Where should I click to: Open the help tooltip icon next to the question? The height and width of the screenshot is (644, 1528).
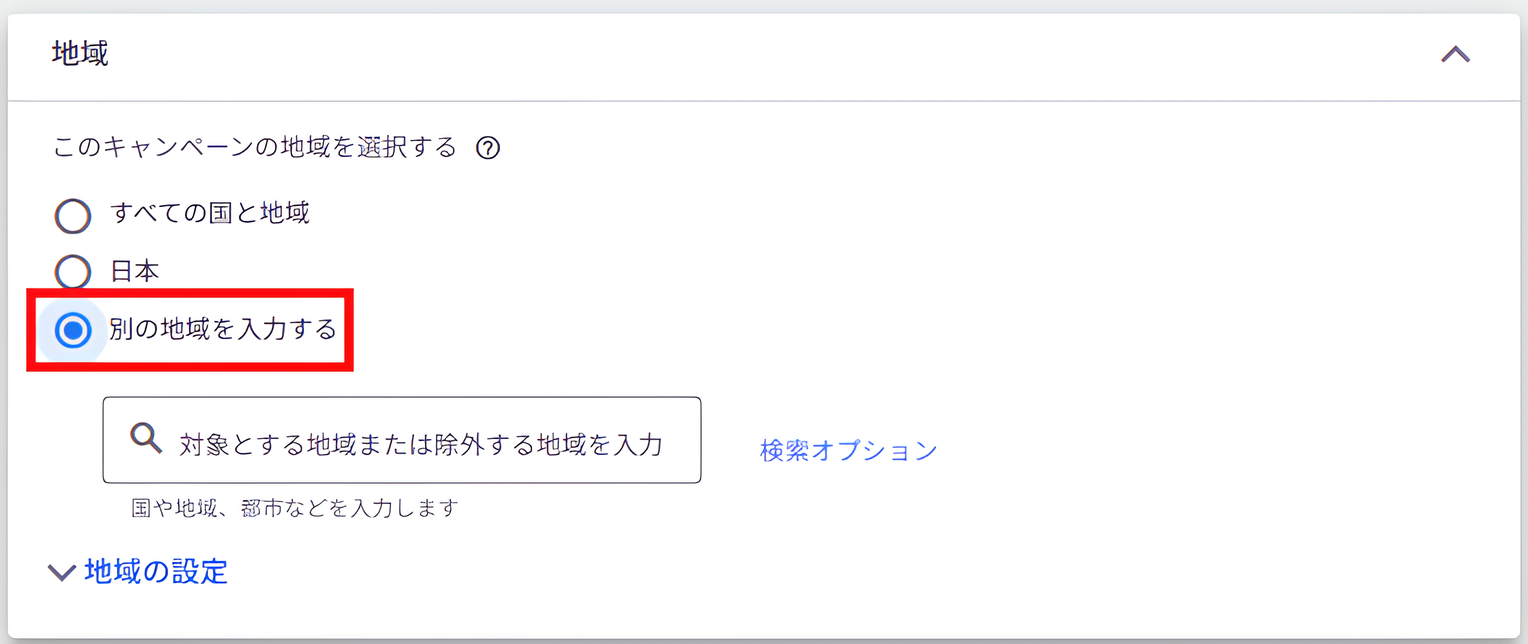(x=490, y=147)
